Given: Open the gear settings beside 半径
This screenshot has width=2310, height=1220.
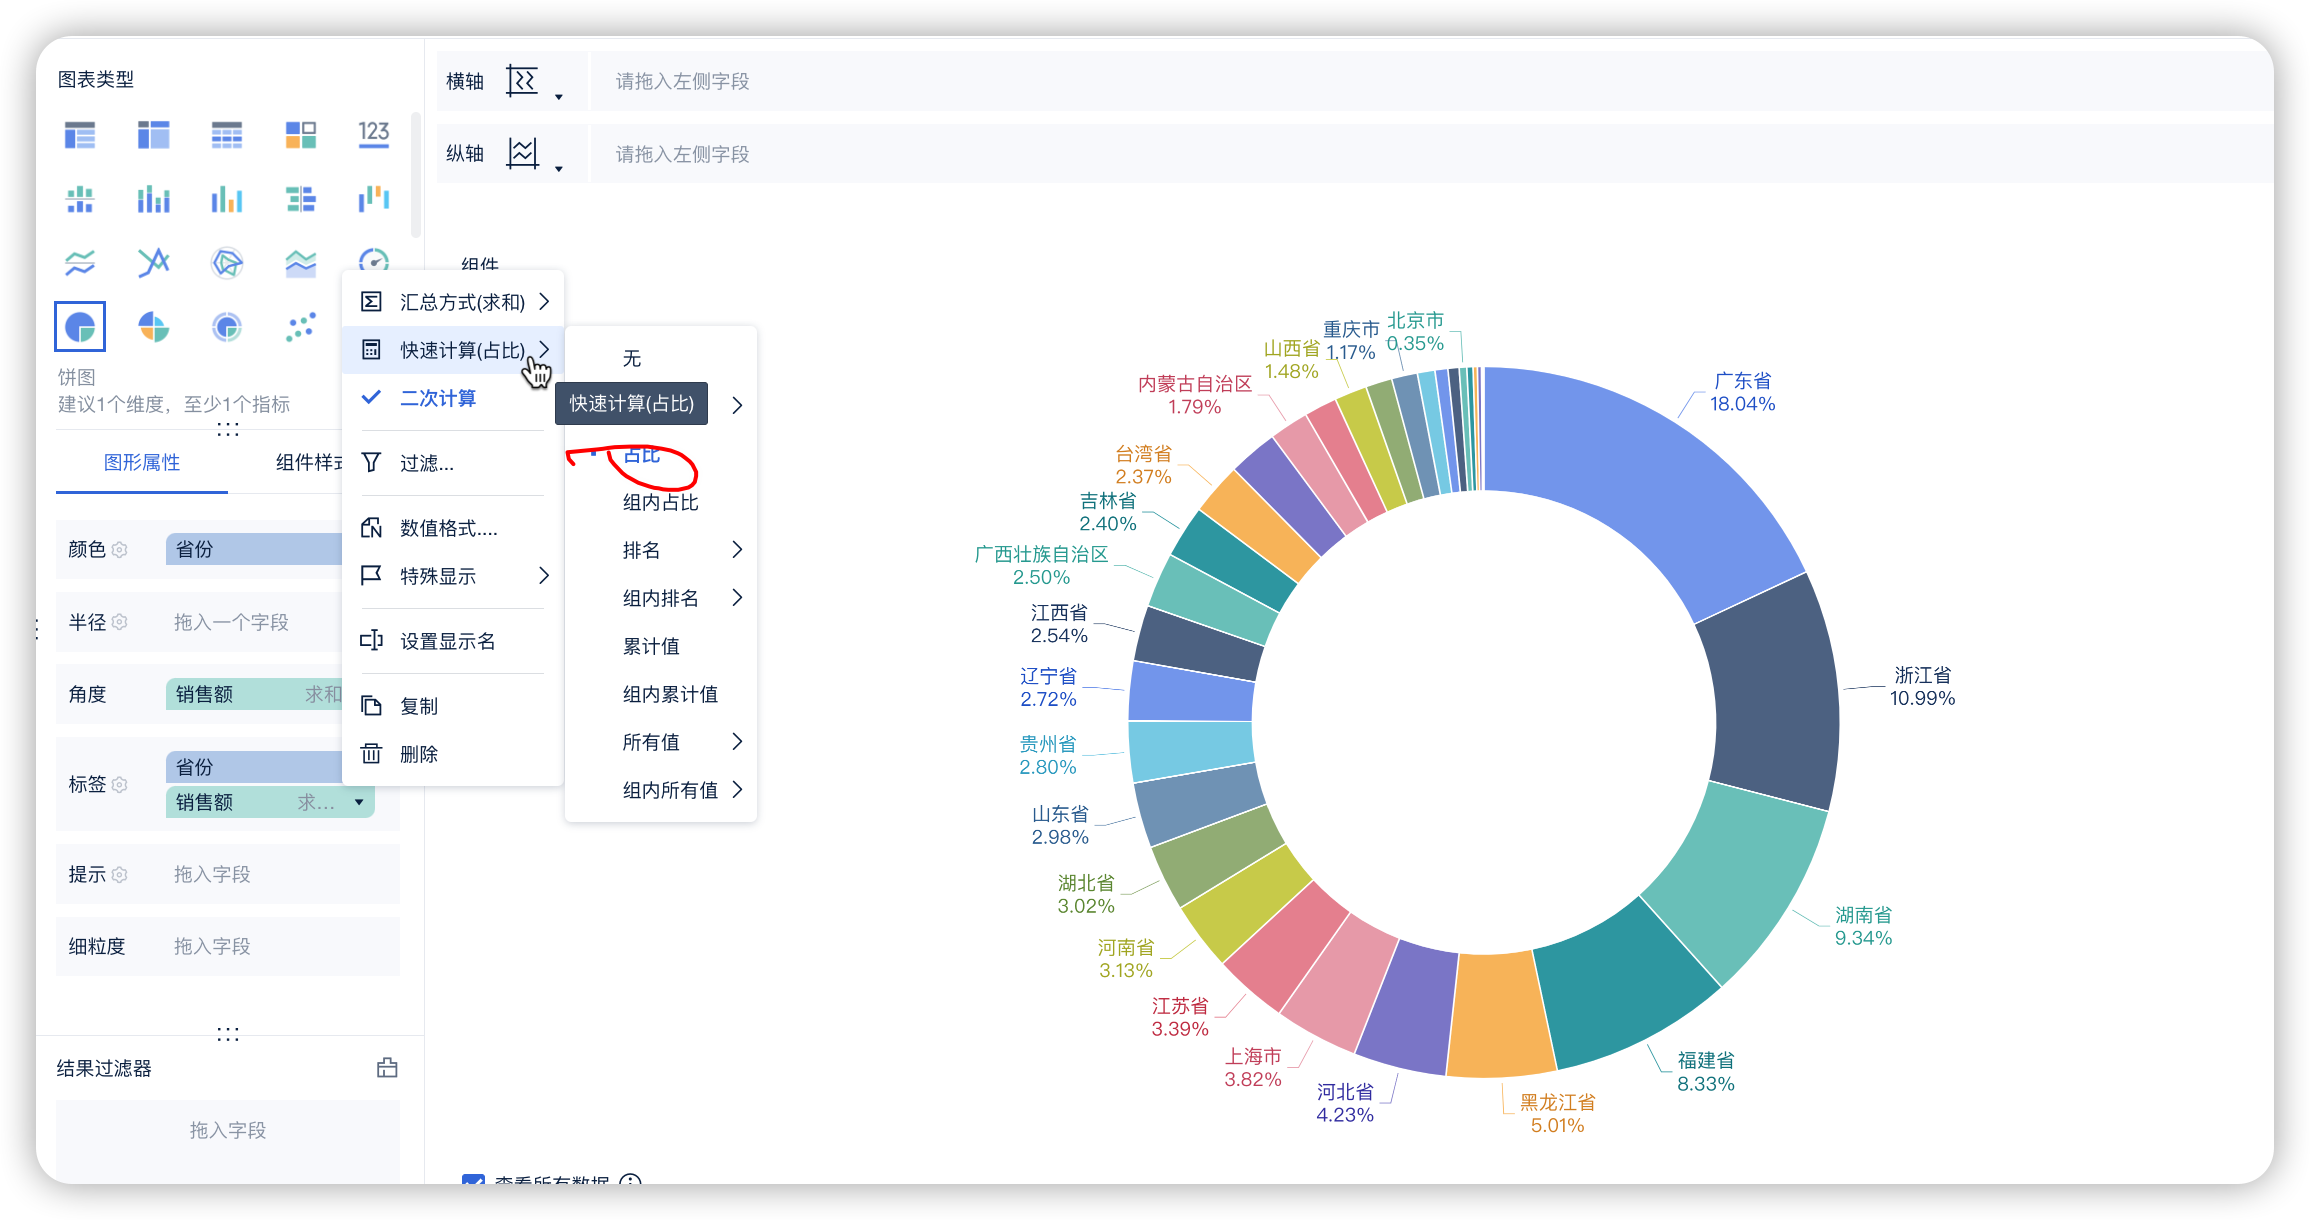Looking at the screenshot, I should 120,622.
